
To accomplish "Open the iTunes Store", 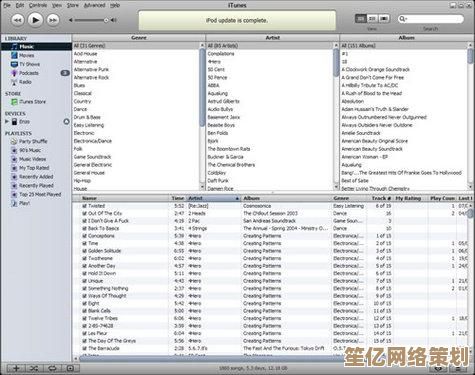I will coord(33,102).
